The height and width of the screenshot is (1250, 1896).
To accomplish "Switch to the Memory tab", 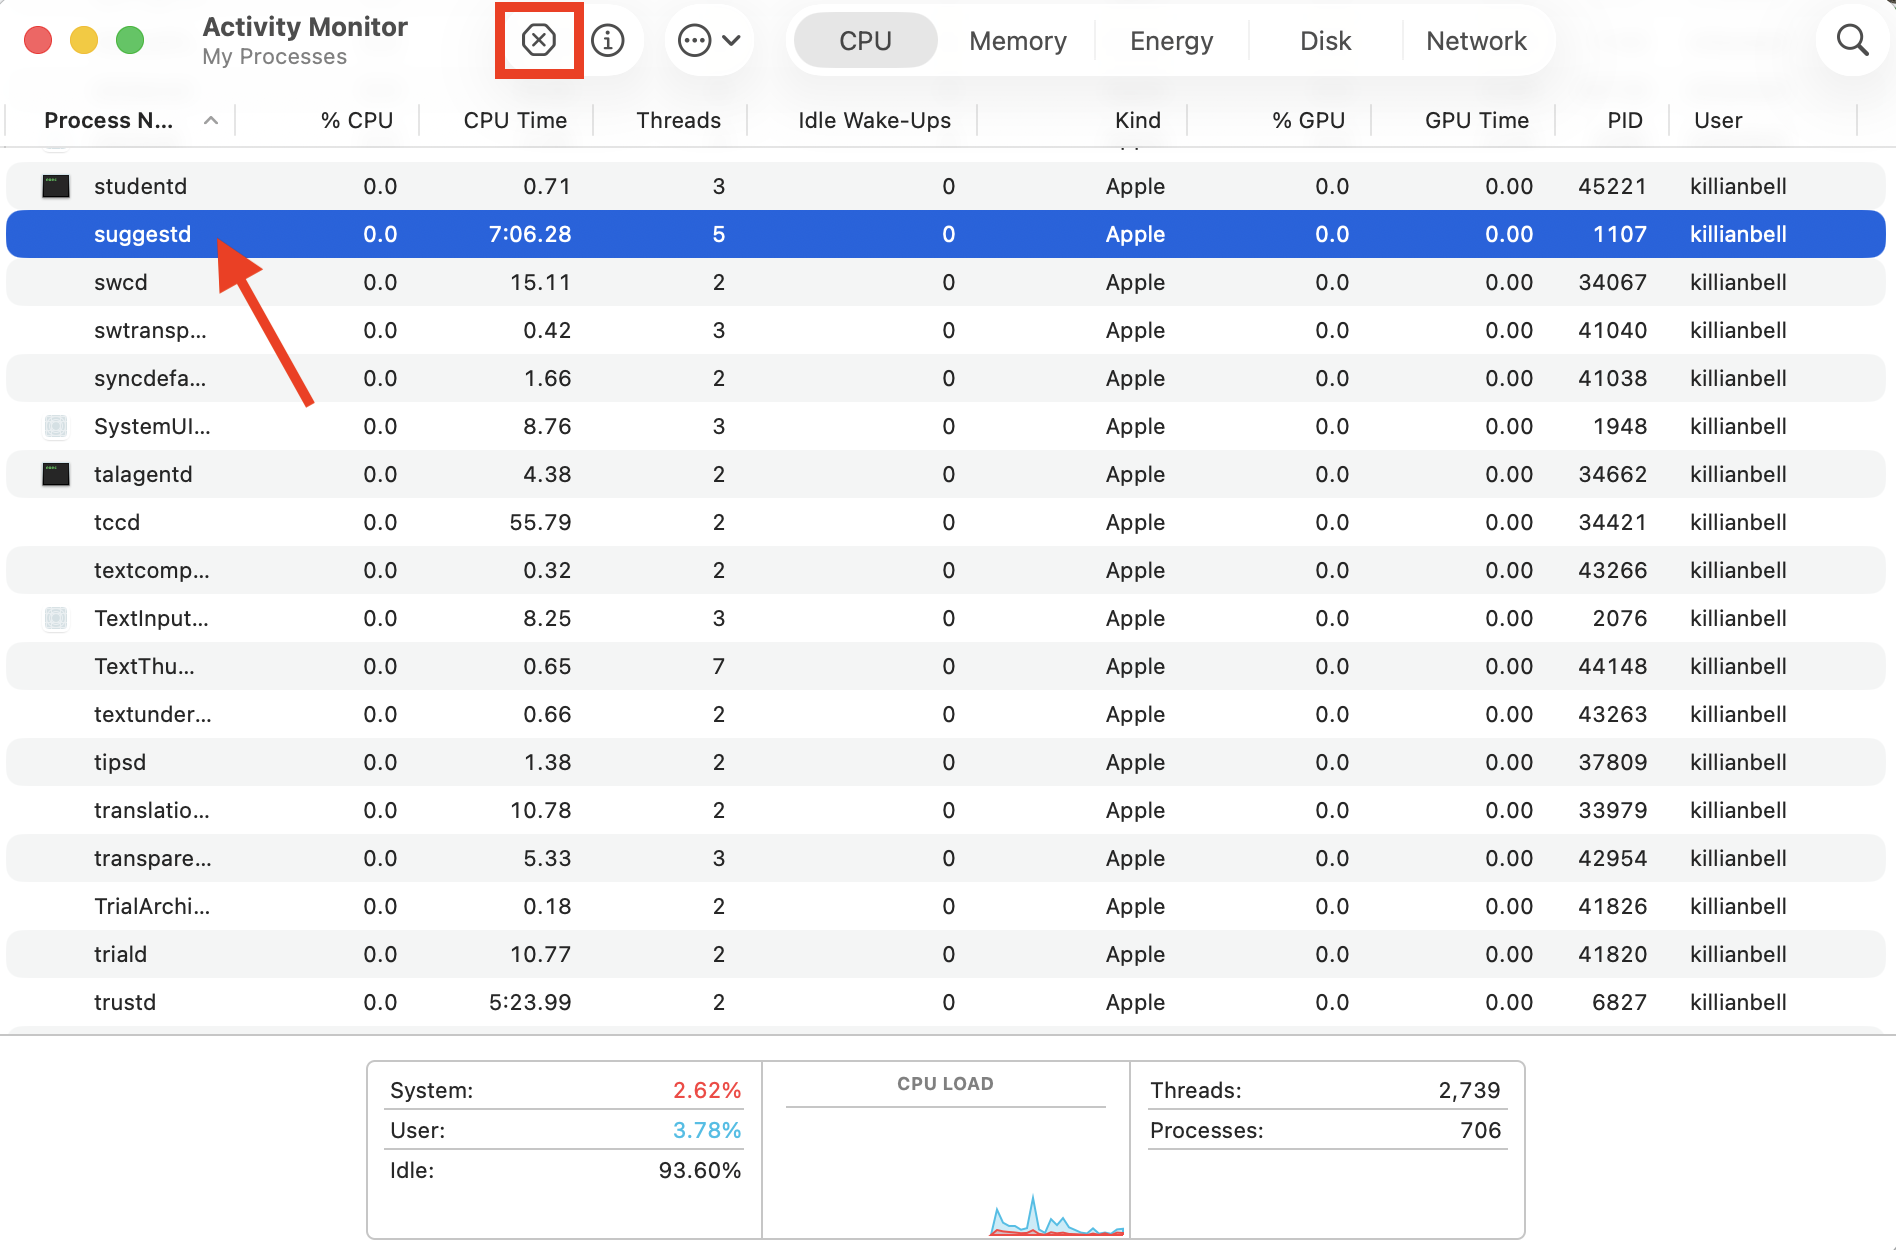I will pos(1017,40).
